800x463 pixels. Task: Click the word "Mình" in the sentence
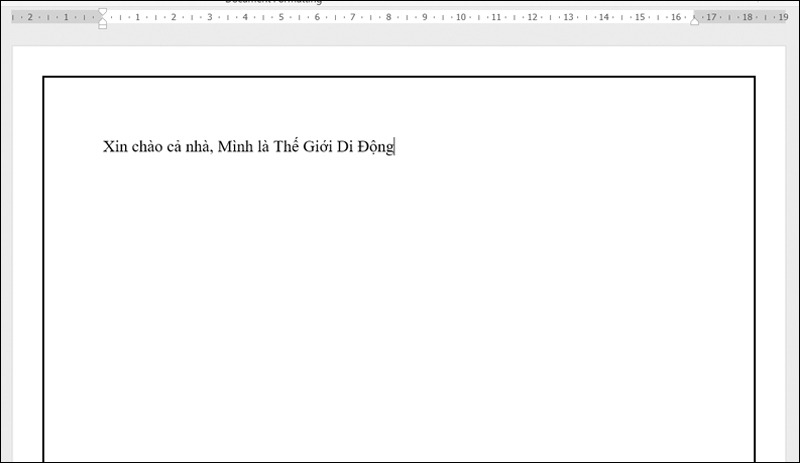click(x=235, y=147)
